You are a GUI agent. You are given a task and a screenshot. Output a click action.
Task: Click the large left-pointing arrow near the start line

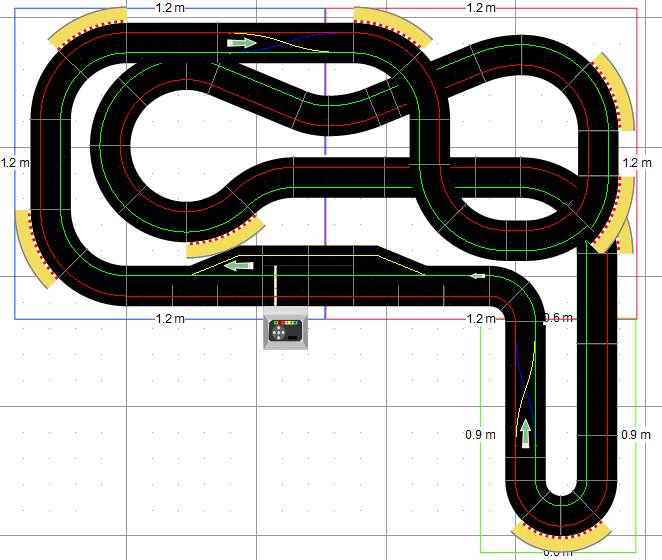(x=237, y=265)
